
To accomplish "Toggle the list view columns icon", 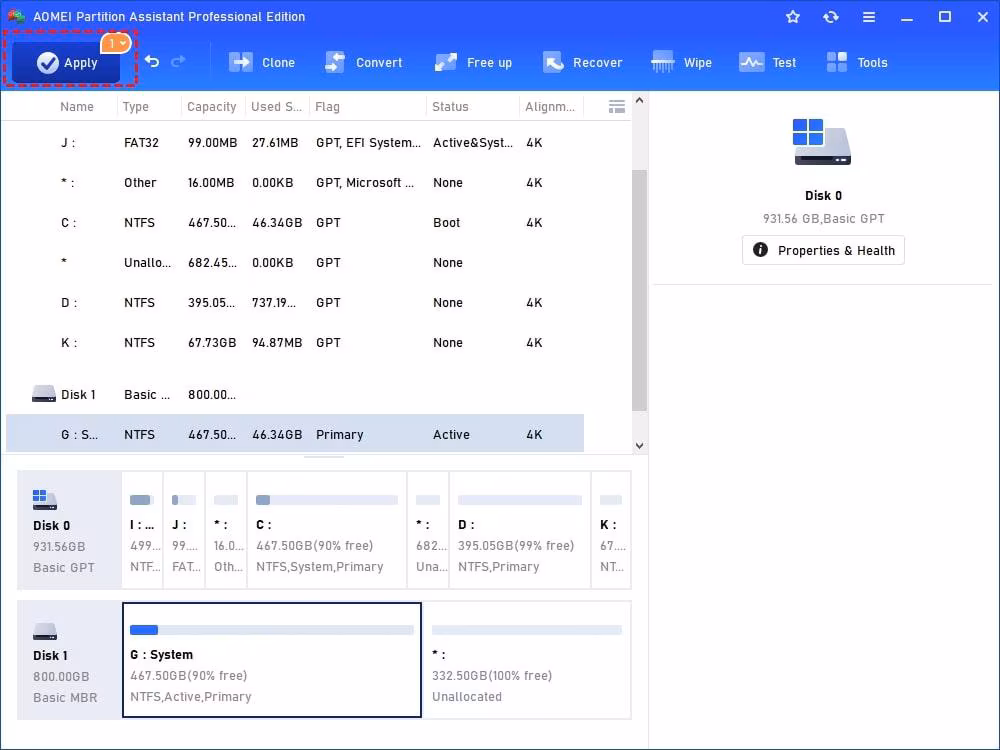I will click(617, 107).
